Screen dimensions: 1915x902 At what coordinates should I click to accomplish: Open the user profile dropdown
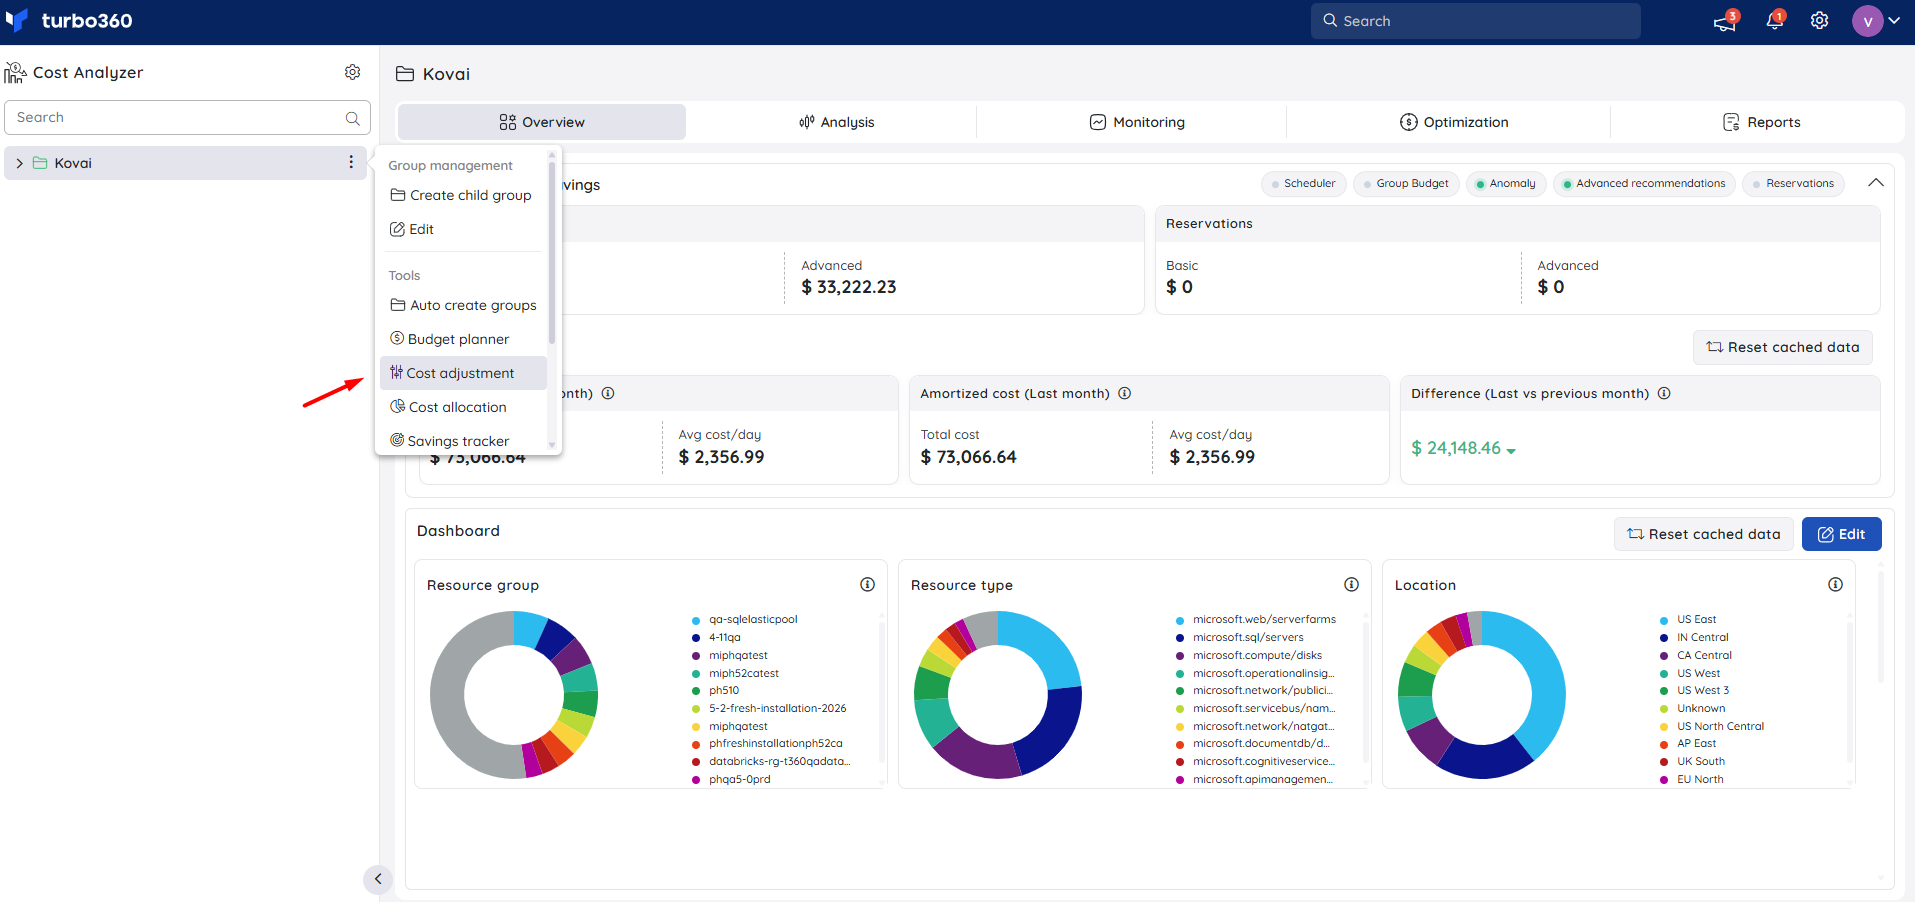coord(1876,21)
